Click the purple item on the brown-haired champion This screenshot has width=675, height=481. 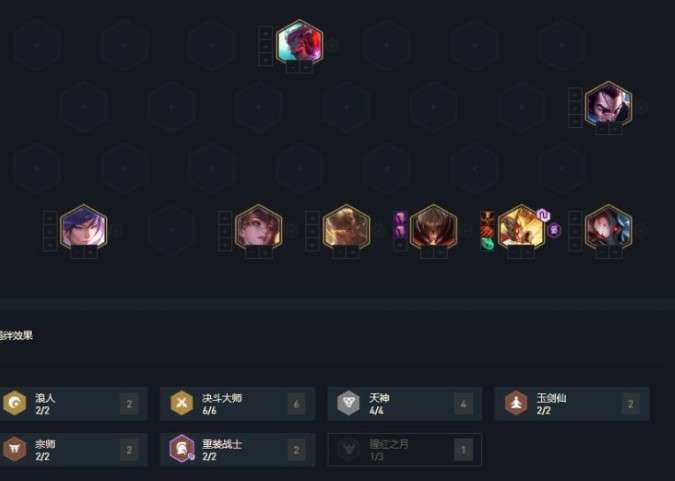pos(400,218)
